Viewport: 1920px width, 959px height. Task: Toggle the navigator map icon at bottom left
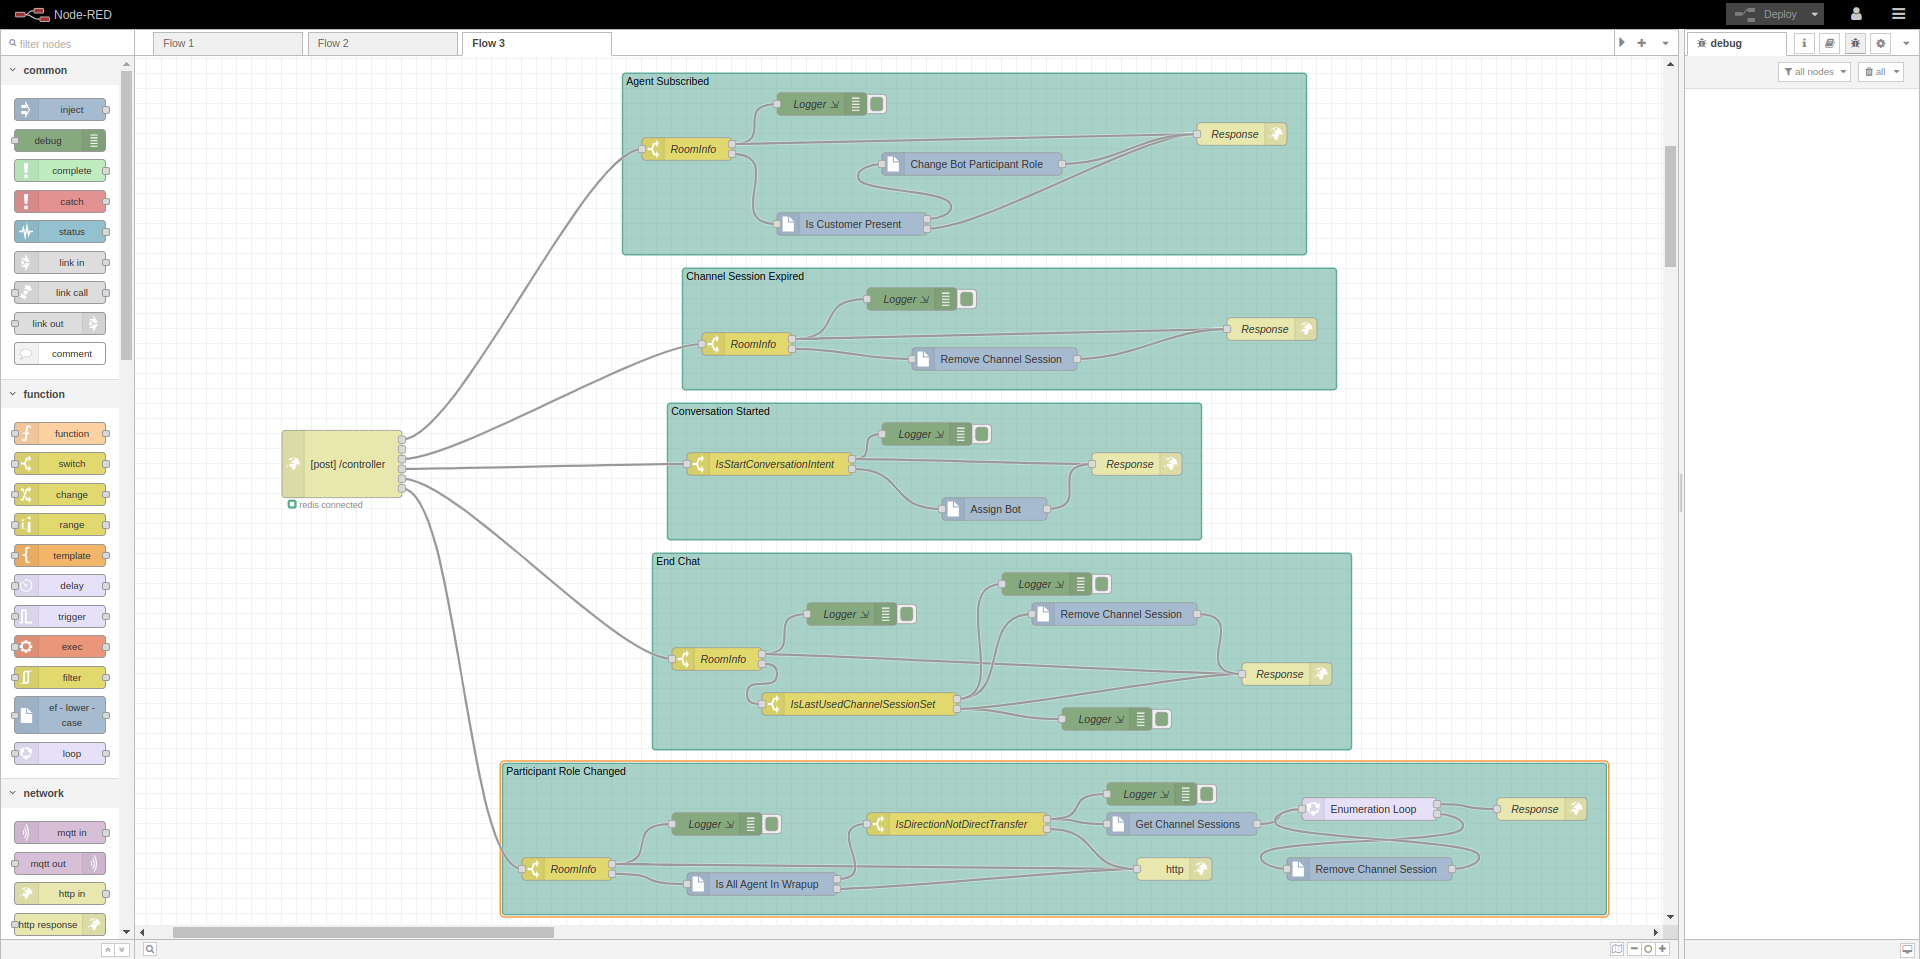point(1618,949)
